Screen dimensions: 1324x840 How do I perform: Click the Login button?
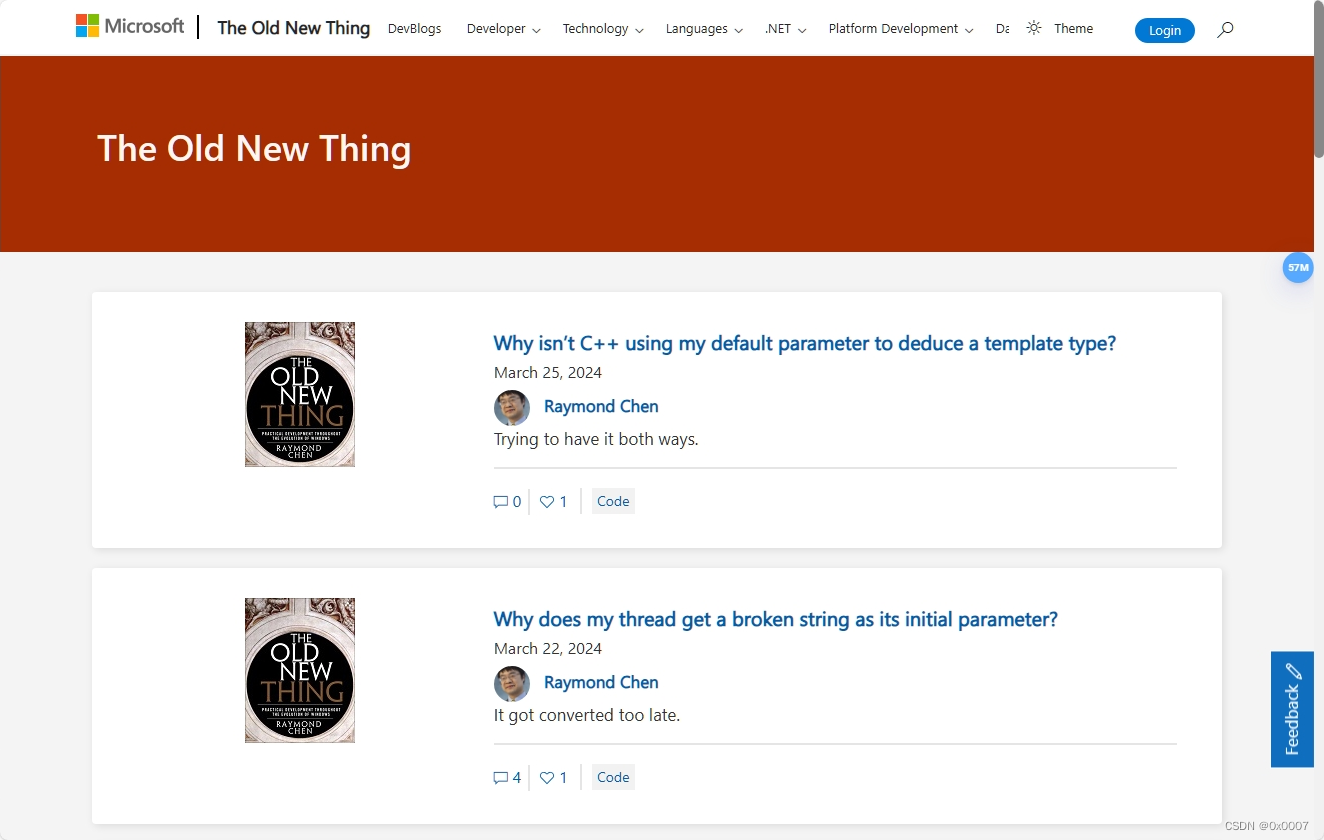tap(1163, 30)
